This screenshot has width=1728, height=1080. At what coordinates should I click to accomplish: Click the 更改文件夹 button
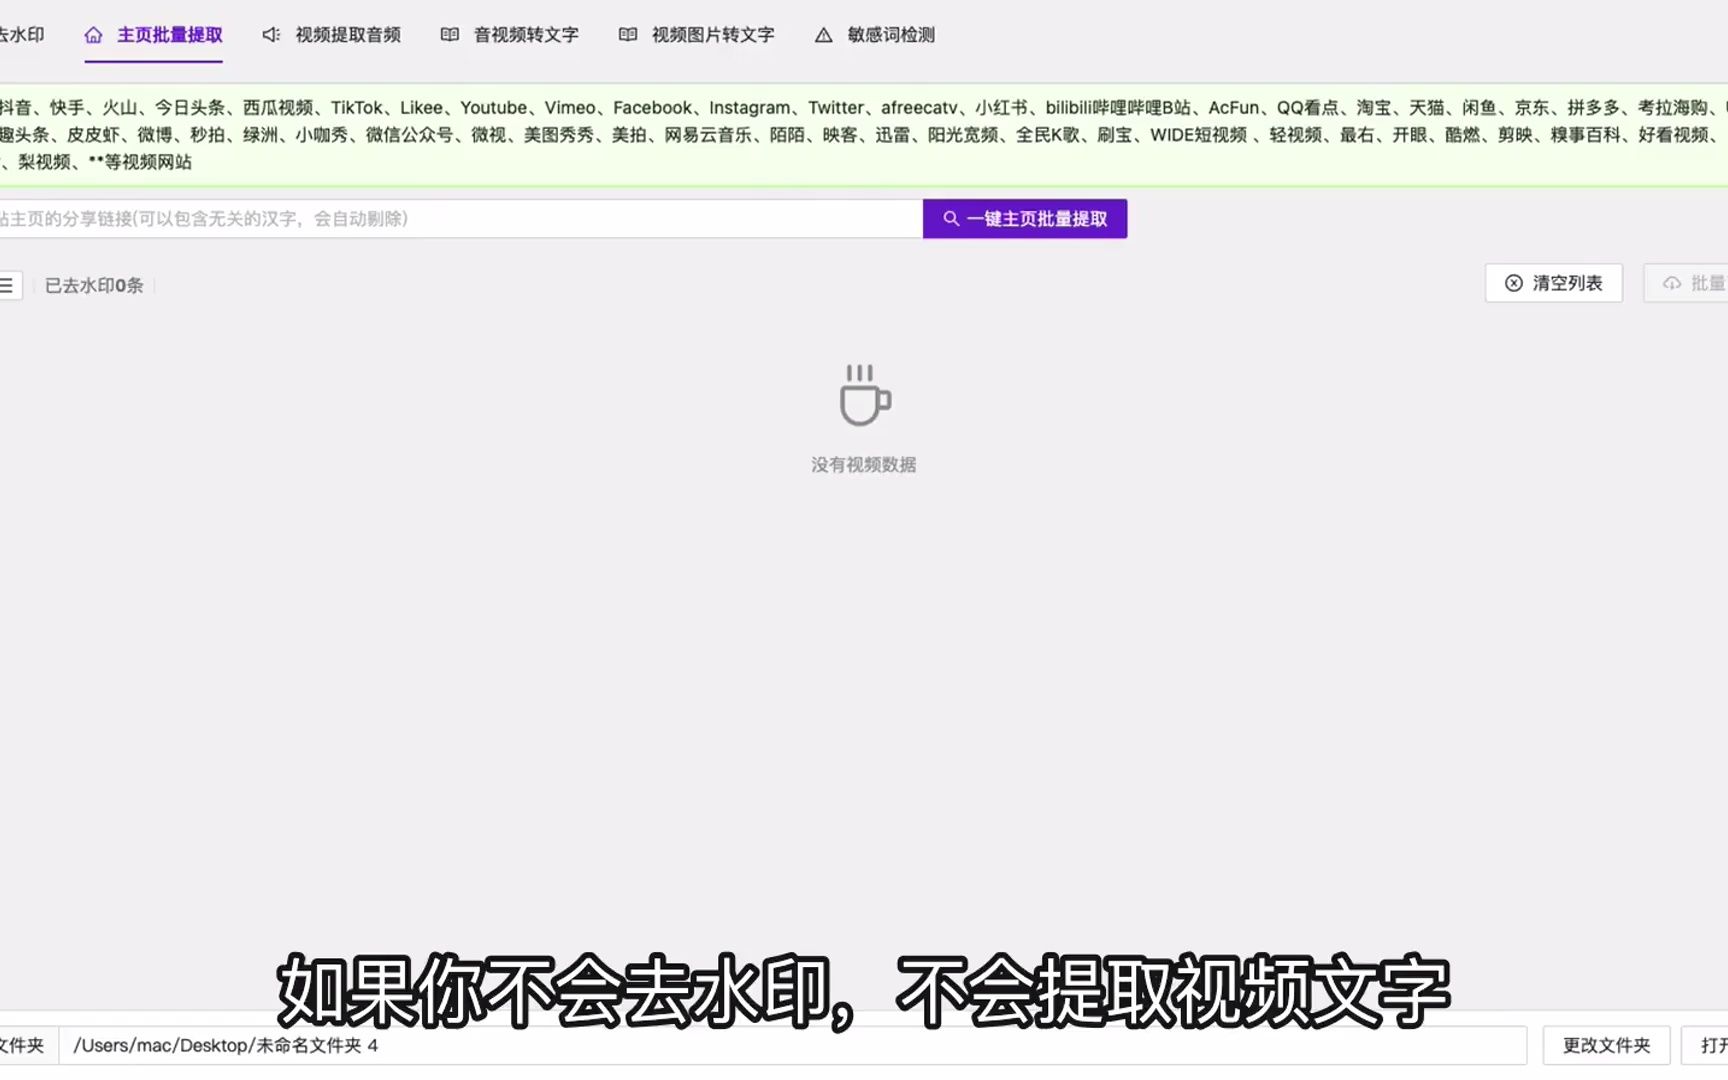click(x=1606, y=1045)
